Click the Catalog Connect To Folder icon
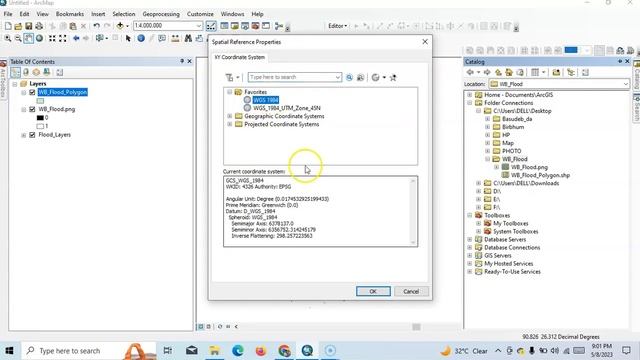The width and height of the screenshot is (640, 360). click(556, 72)
